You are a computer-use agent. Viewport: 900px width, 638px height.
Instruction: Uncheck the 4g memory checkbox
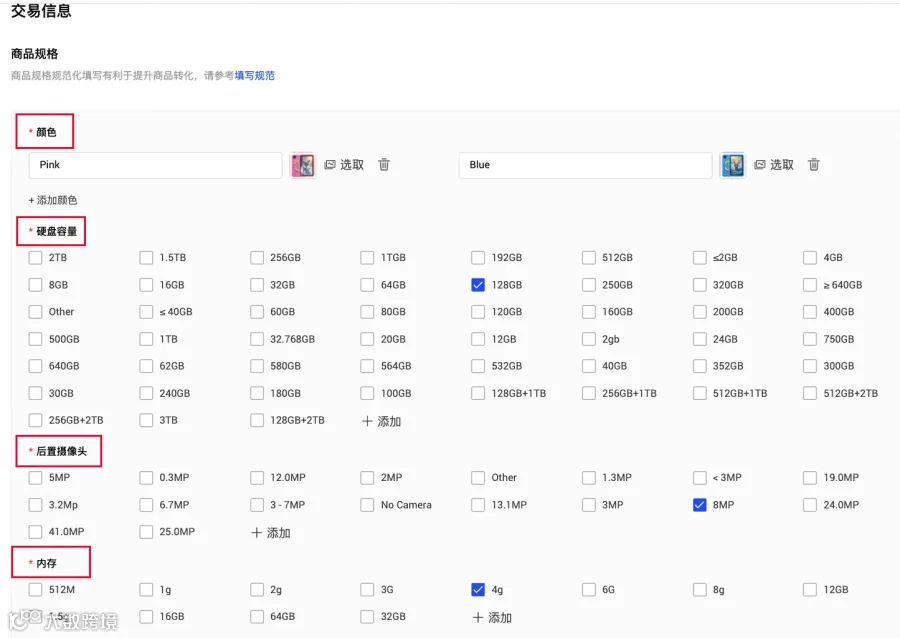point(478,589)
